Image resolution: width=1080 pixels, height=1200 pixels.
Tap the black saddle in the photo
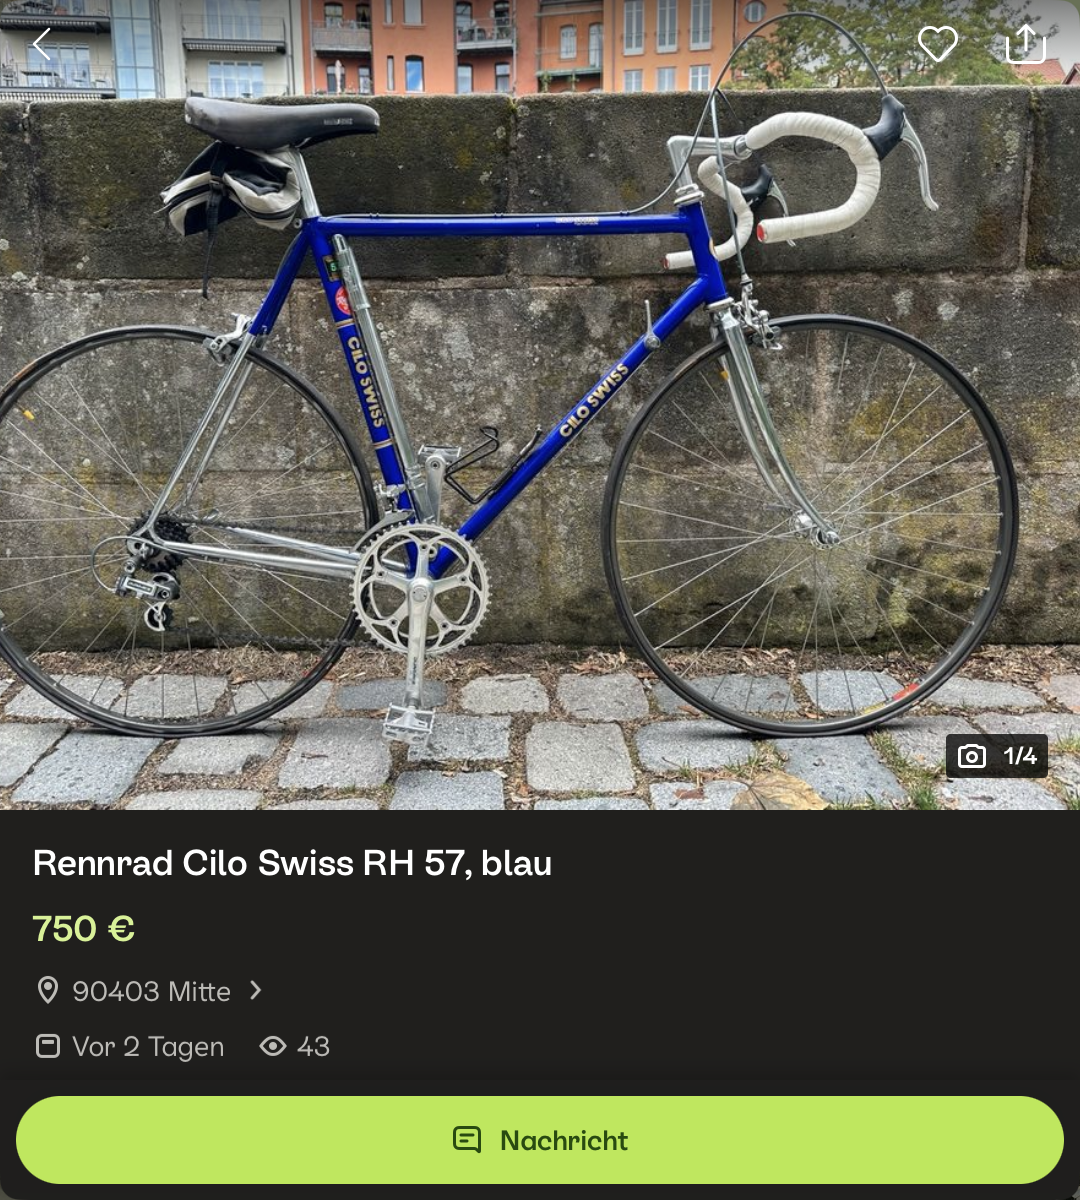coord(281,121)
